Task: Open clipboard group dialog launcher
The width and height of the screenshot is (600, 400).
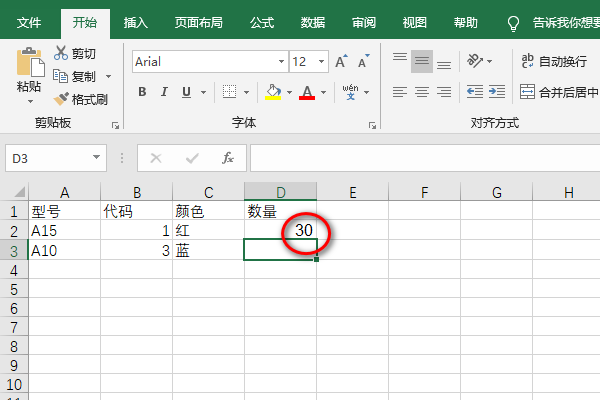Action: [115, 125]
